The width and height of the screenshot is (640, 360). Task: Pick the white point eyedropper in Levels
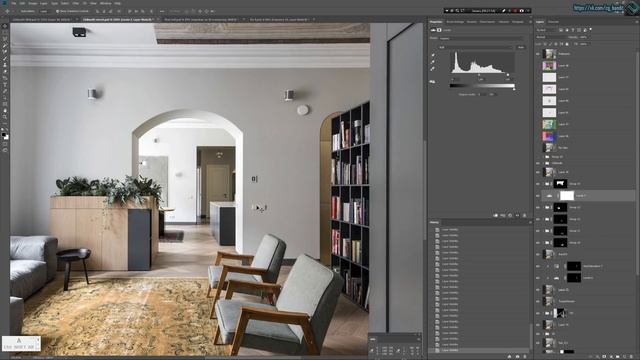coord(433,69)
